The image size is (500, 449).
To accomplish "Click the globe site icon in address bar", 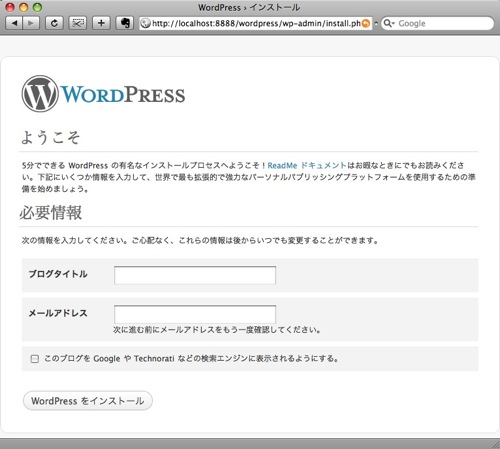I will coord(145,23).
